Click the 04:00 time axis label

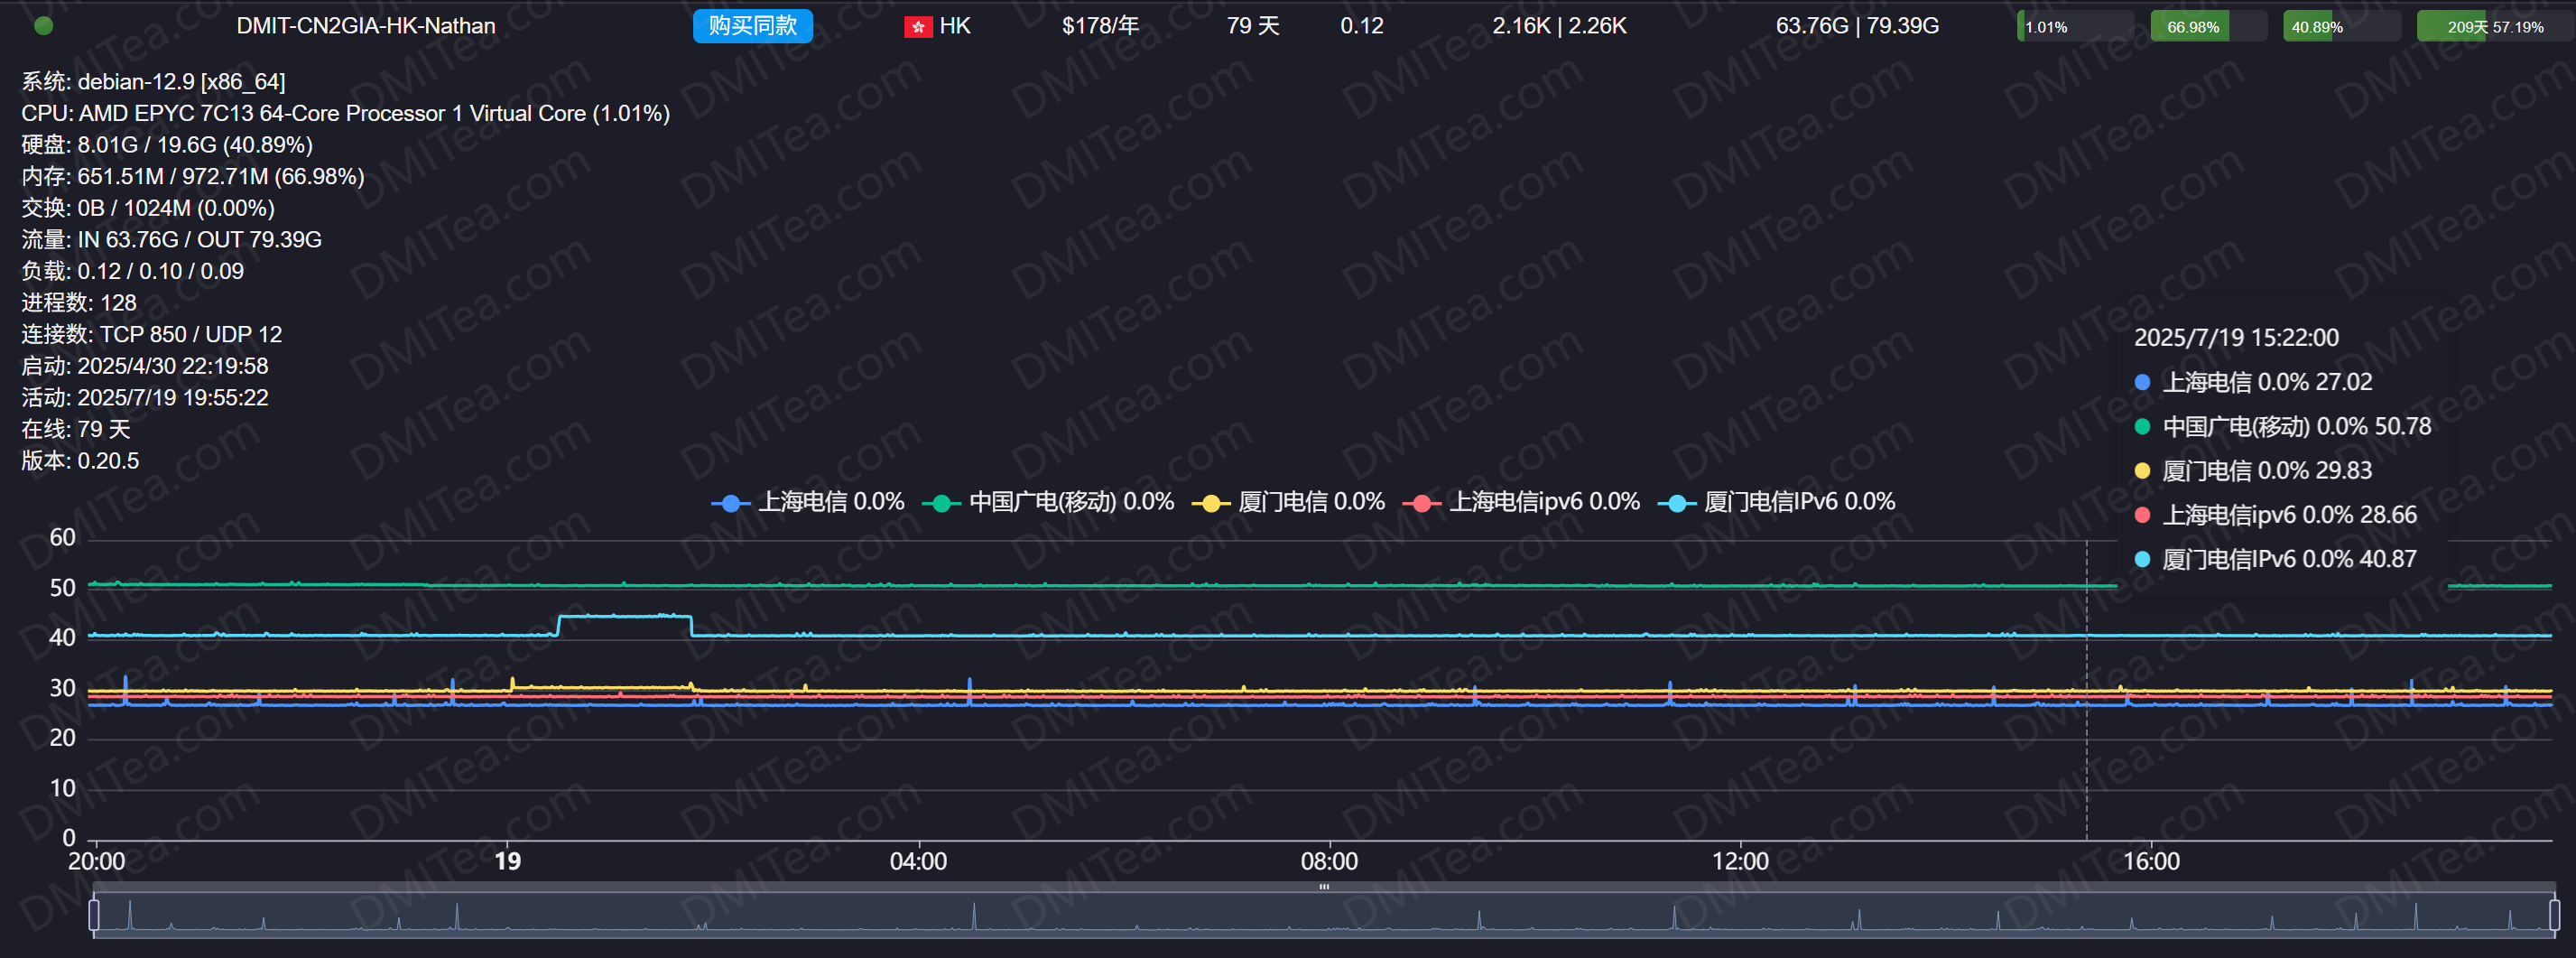click(918, 862)
